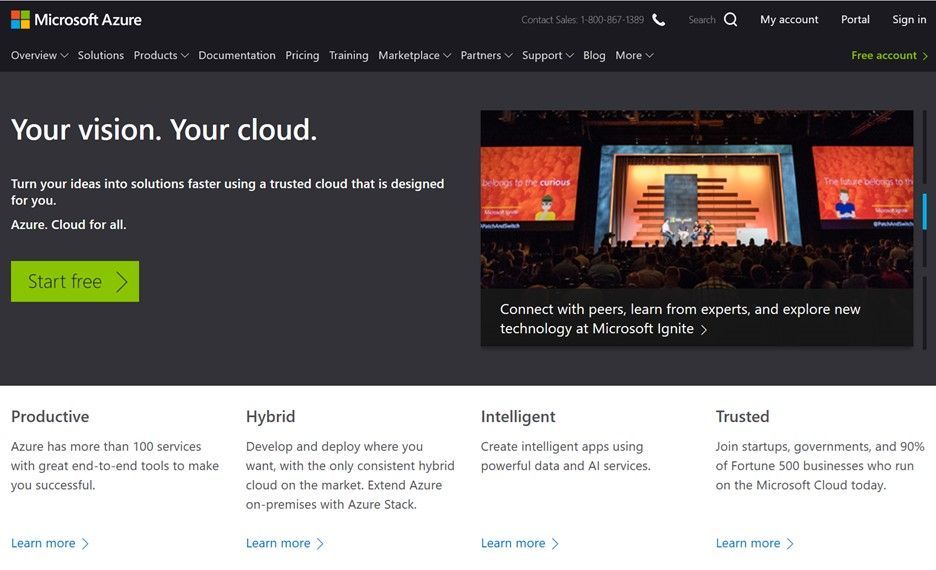Click the arrow after Microsoft Ignite caption
This screenshot has height=570, width=936.
[x=704, y=329]
